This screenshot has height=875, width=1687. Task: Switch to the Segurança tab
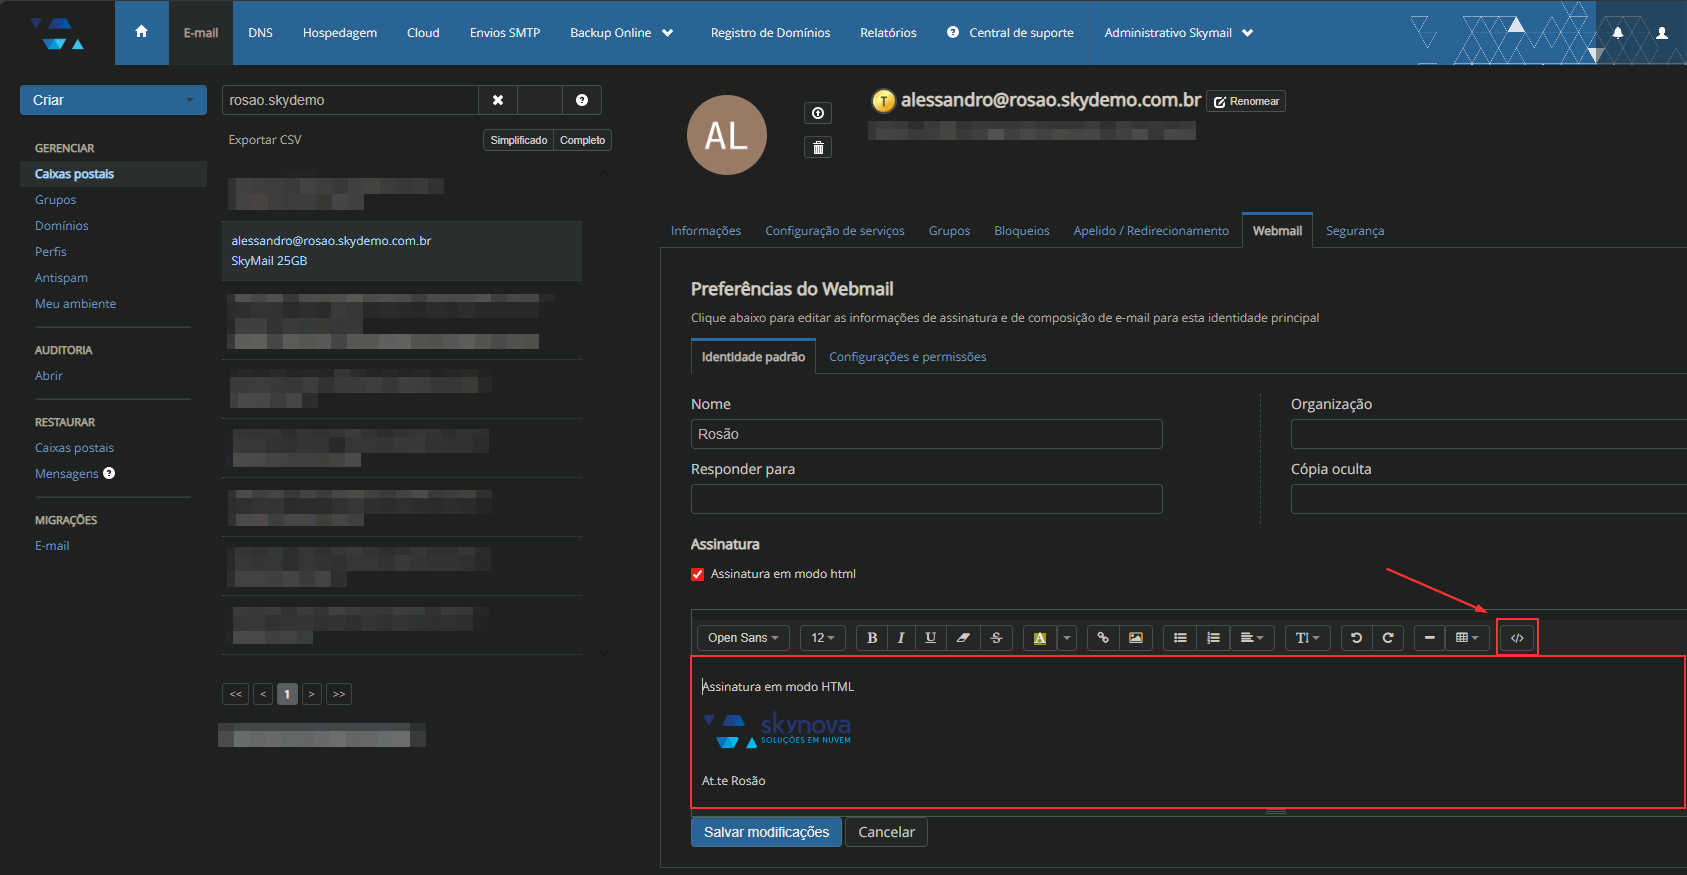click(x=1354, y=231)
